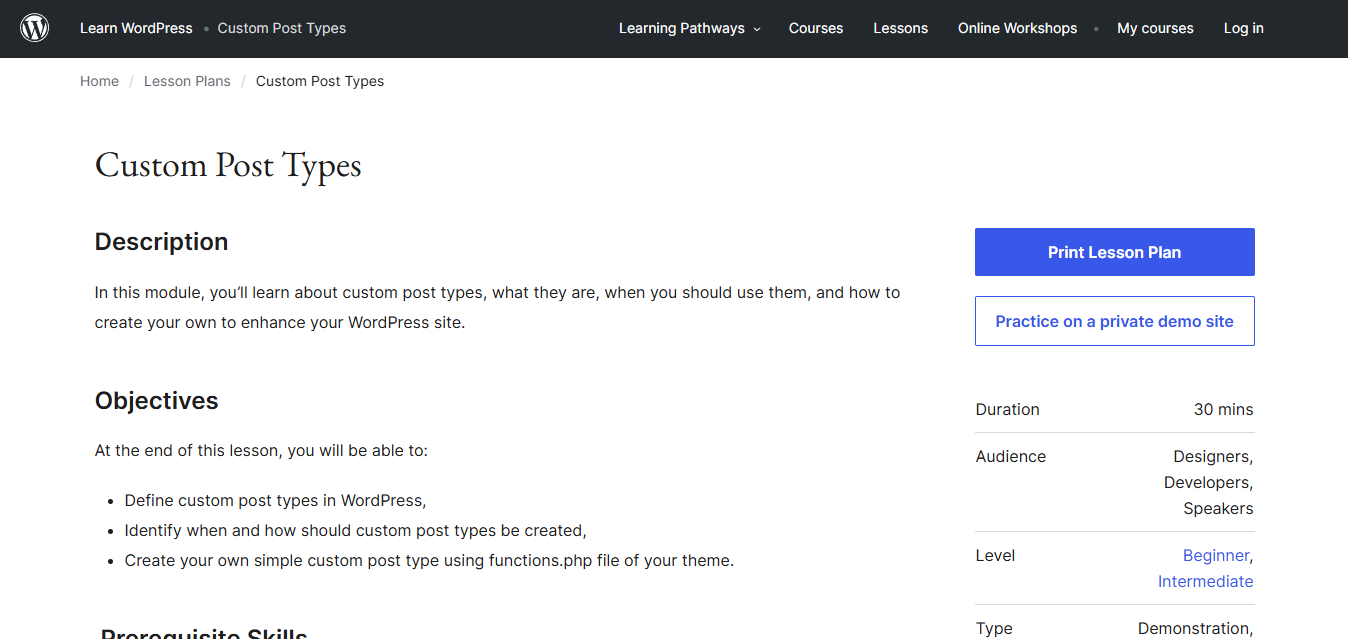
Task: Click Log in
Action: pyautogui.click(x=1243, y=28)
